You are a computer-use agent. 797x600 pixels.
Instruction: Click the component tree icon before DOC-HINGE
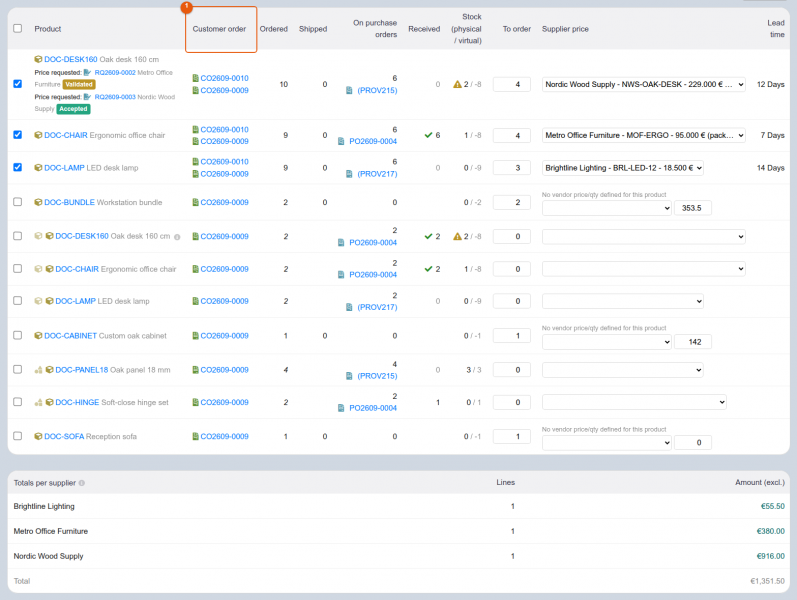tap(38, 402)
